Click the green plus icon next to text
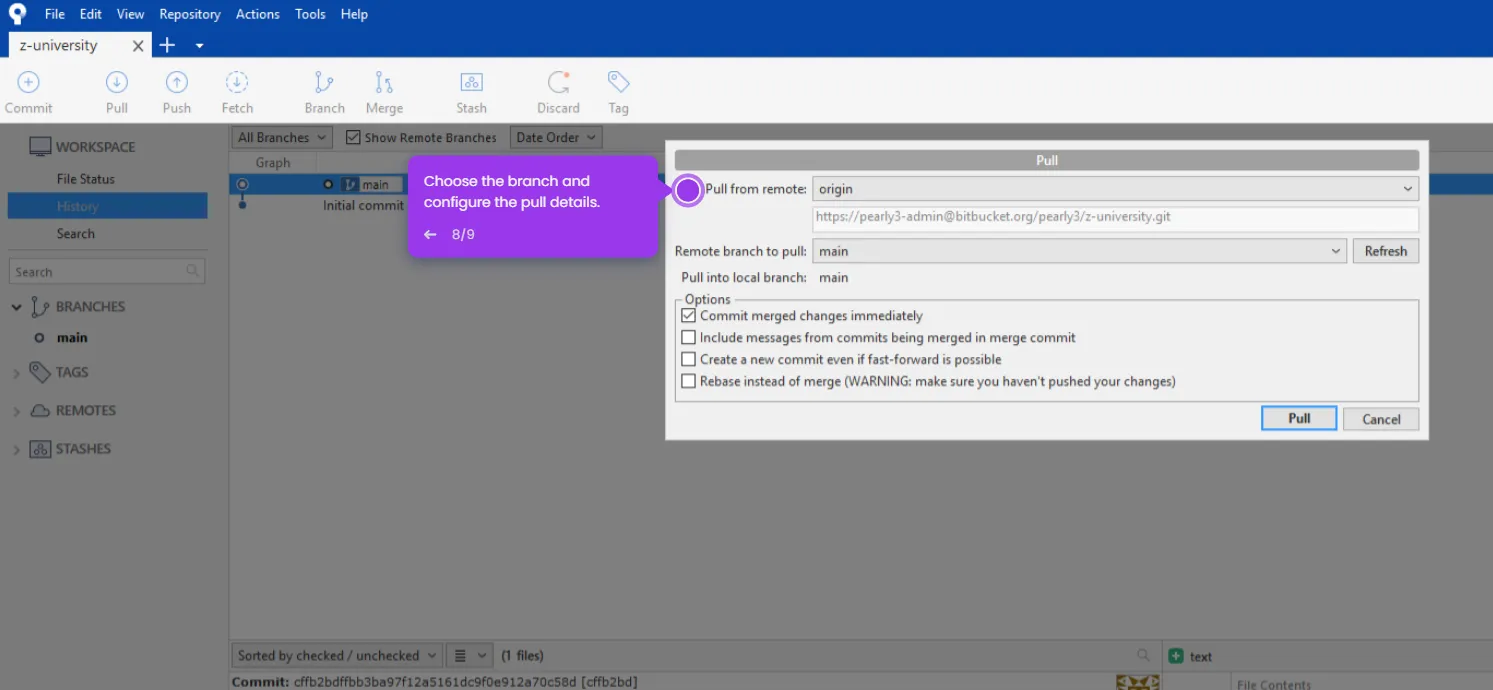Viewport: 1493px width, 690px height. (1176, 656)
